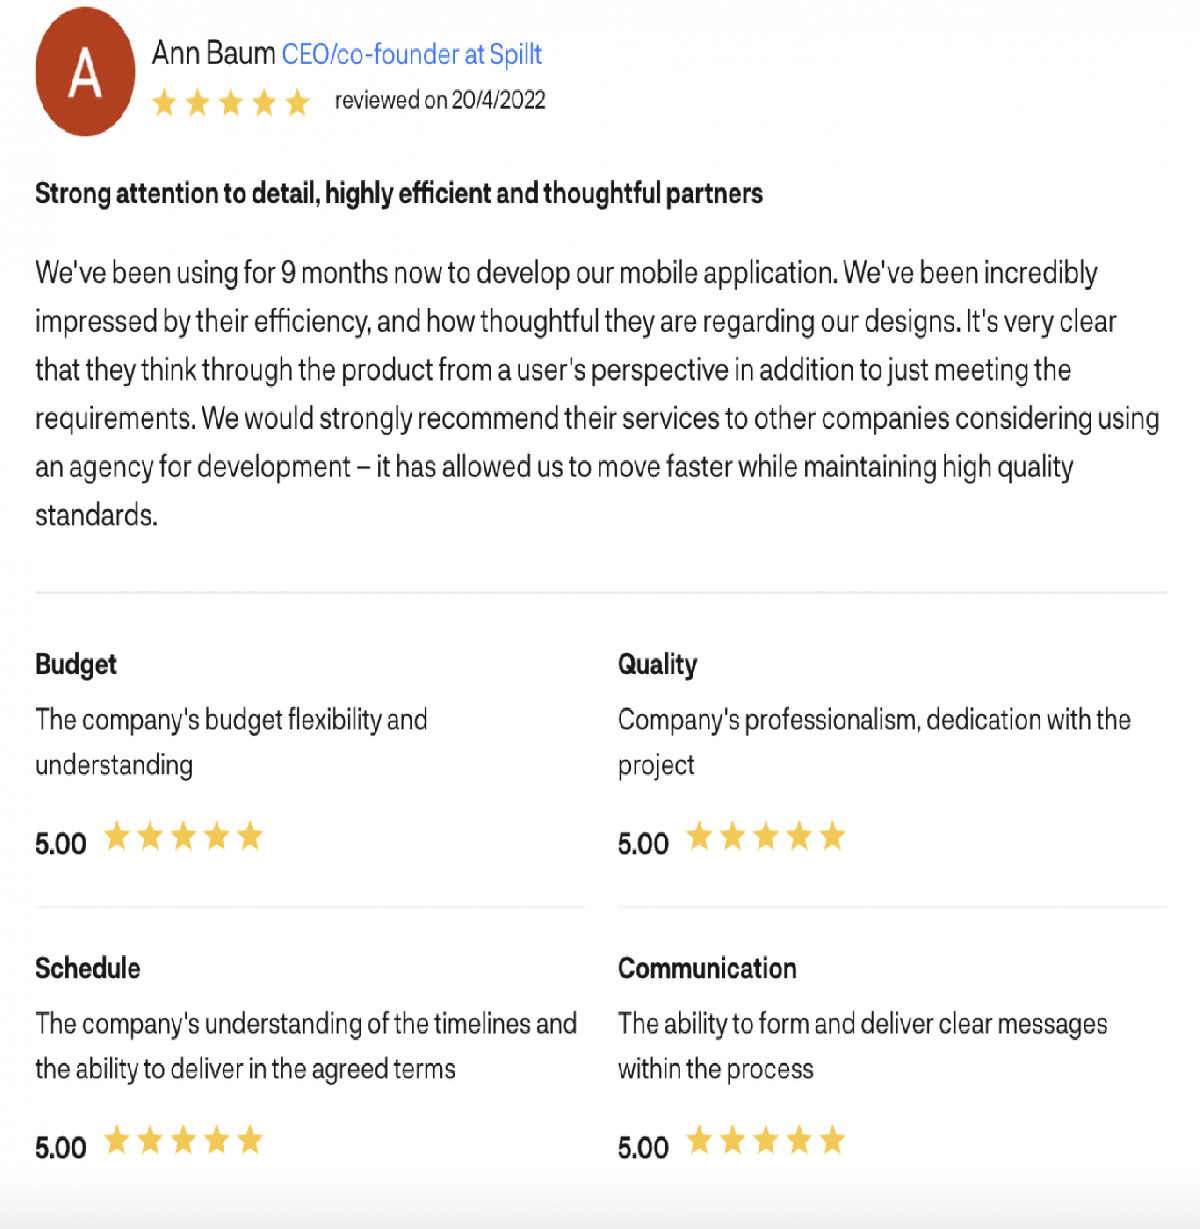The height and width of the screenshot is (1229, 1200).
Task: Click the first star under Budget rating
Action: 117,836
